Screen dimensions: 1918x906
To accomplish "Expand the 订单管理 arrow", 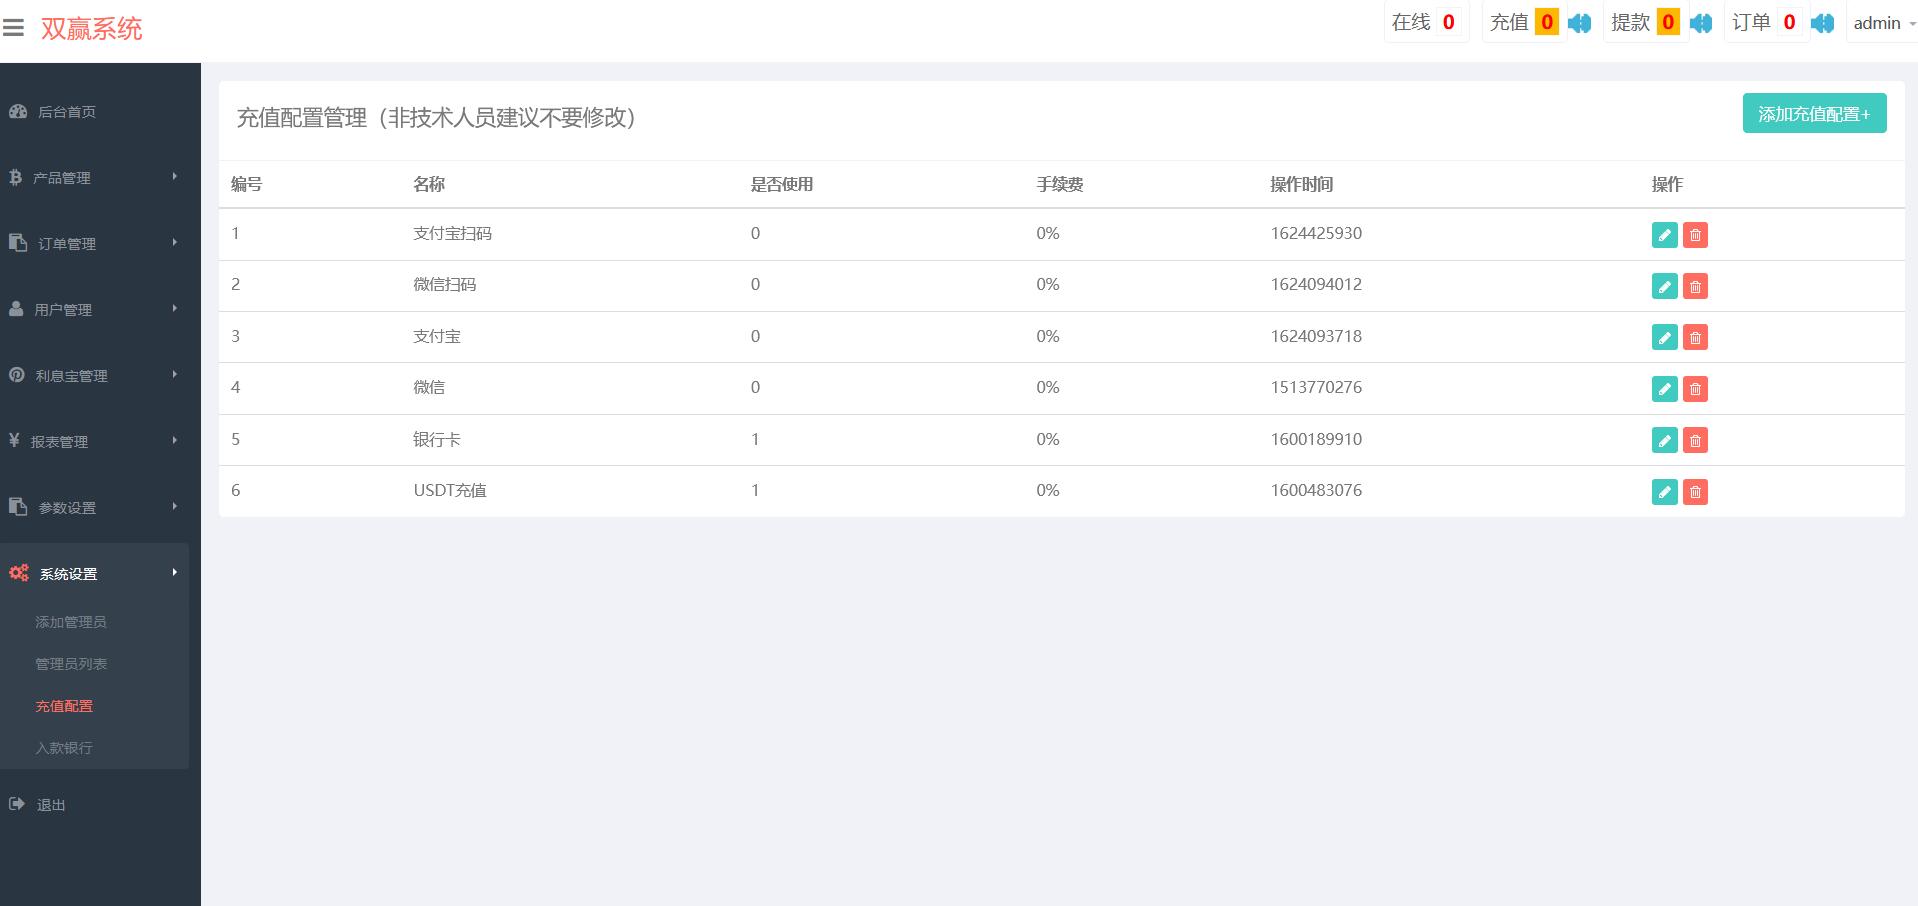I will (174, 243).
